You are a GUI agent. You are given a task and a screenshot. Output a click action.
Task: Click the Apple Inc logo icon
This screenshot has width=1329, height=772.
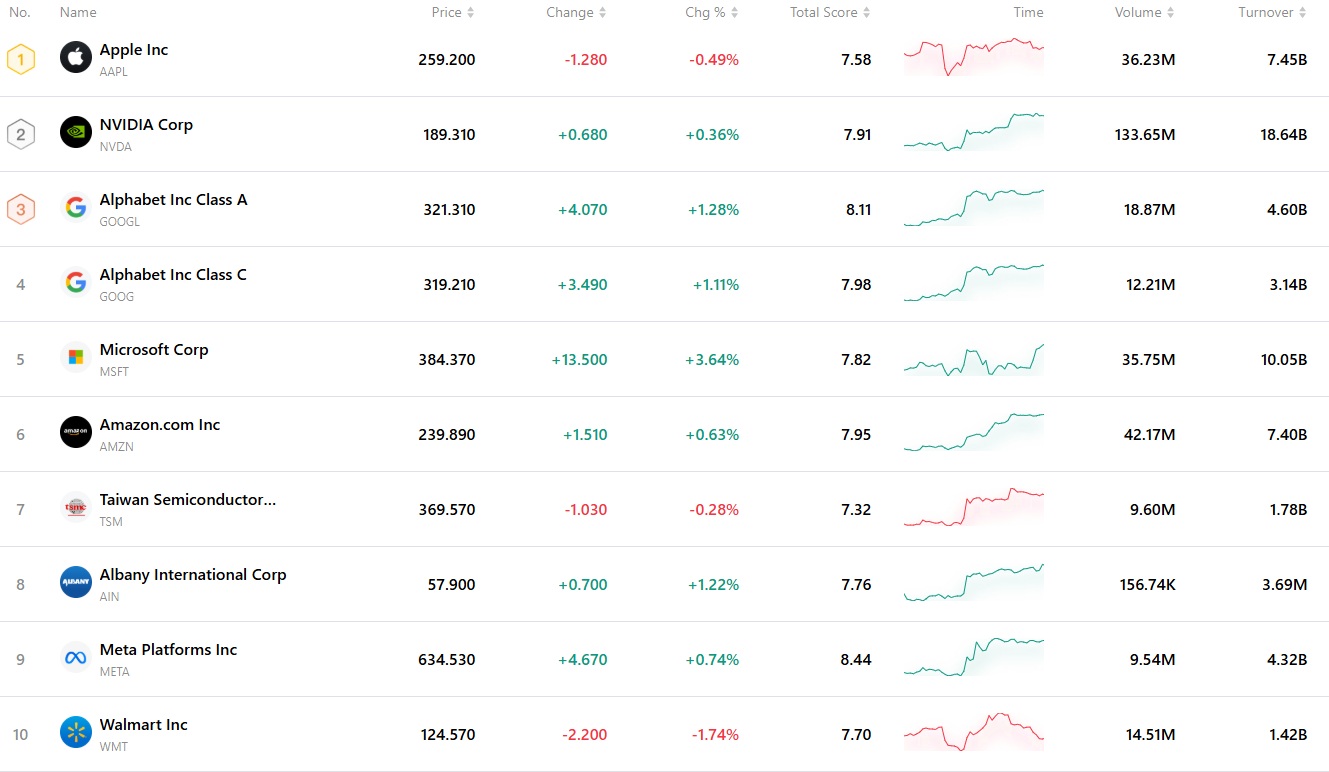pyautogui.click(x=76, y=58)
